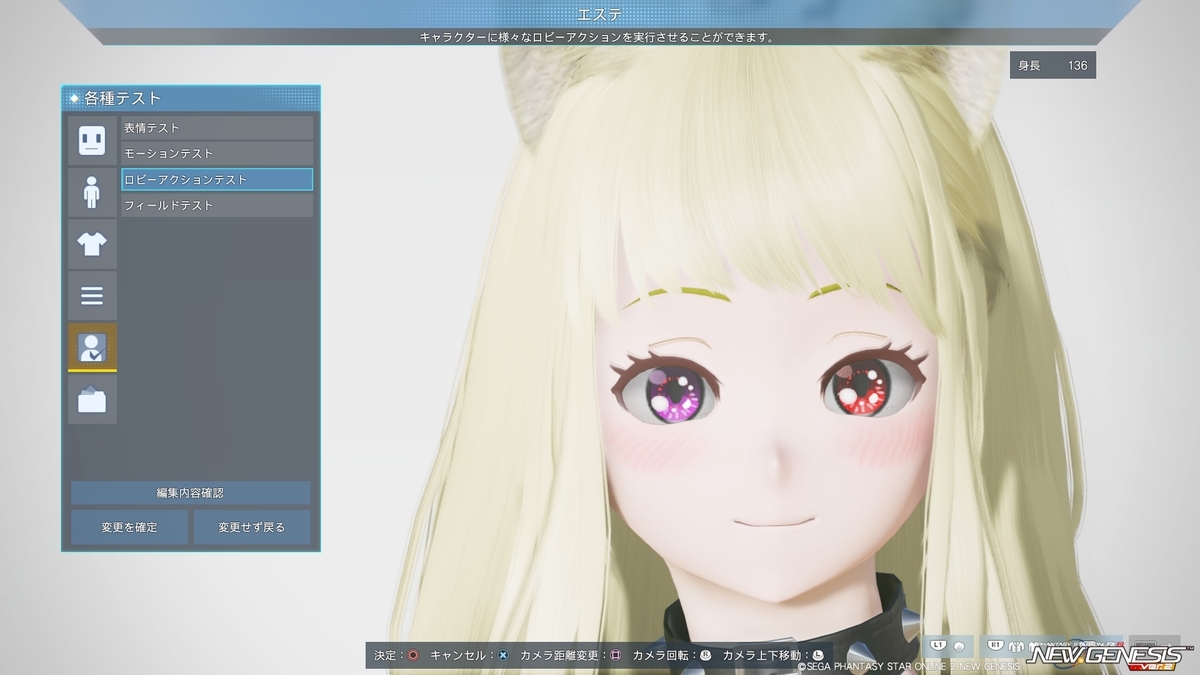Image resolution: width=1200 pixels, height=675 pixels.
Task: Click the 編集内容確認 button
Action: click(190, 493)
